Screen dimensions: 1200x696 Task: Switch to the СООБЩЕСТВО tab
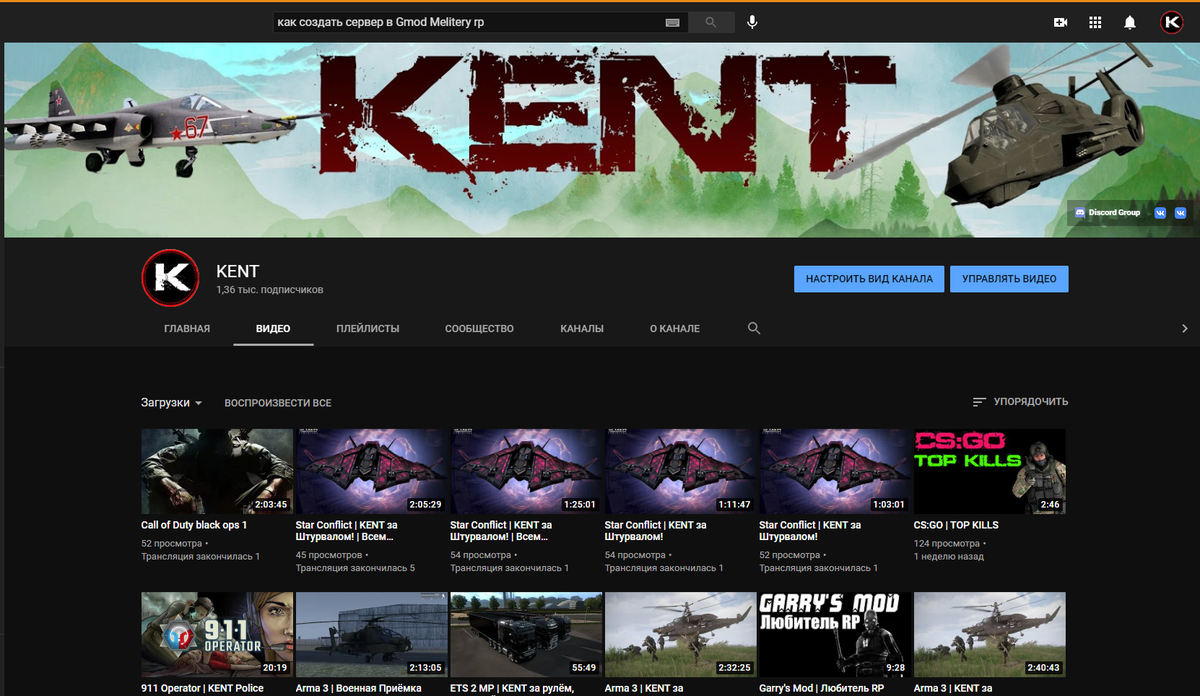(479, 328)
